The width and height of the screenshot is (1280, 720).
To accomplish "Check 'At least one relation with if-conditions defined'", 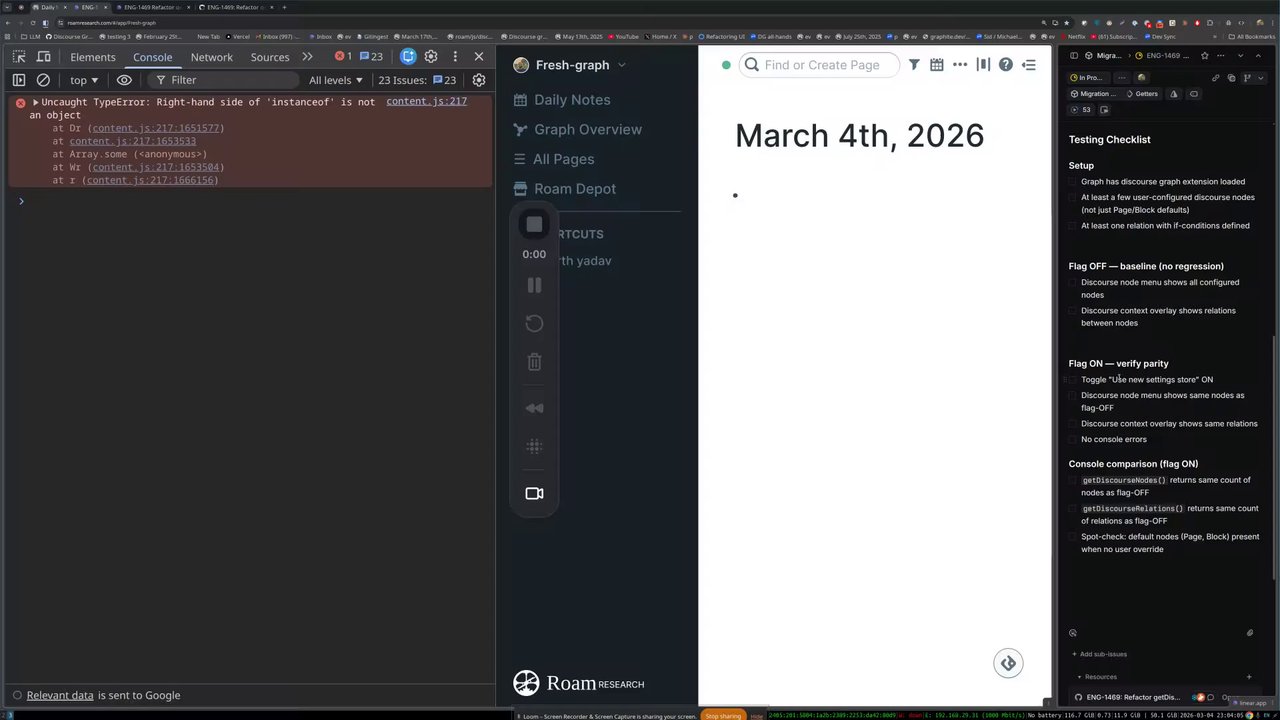I will coord(1073,226).
